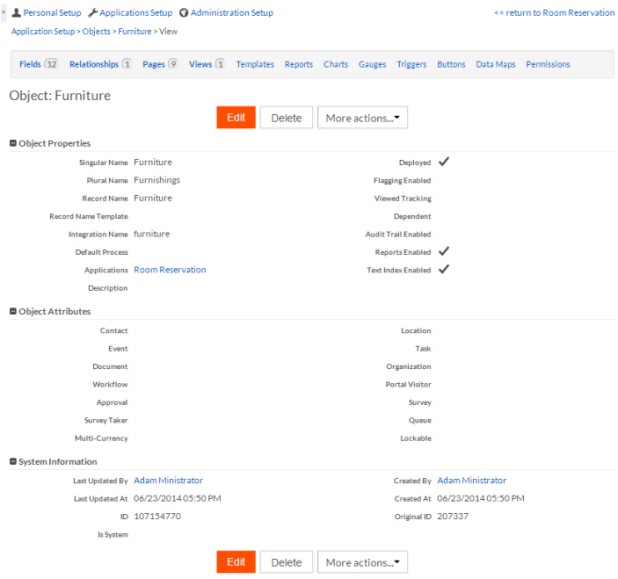618x579 pixels.
Task: Collapse the Object Properties section
Action: [x=13, y=143]
